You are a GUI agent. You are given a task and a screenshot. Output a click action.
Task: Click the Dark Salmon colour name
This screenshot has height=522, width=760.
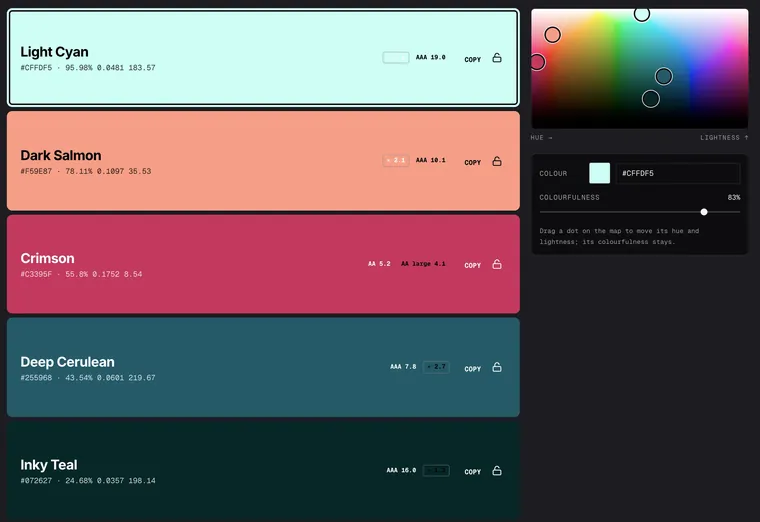pyautogui.click(x=61, y=155)
